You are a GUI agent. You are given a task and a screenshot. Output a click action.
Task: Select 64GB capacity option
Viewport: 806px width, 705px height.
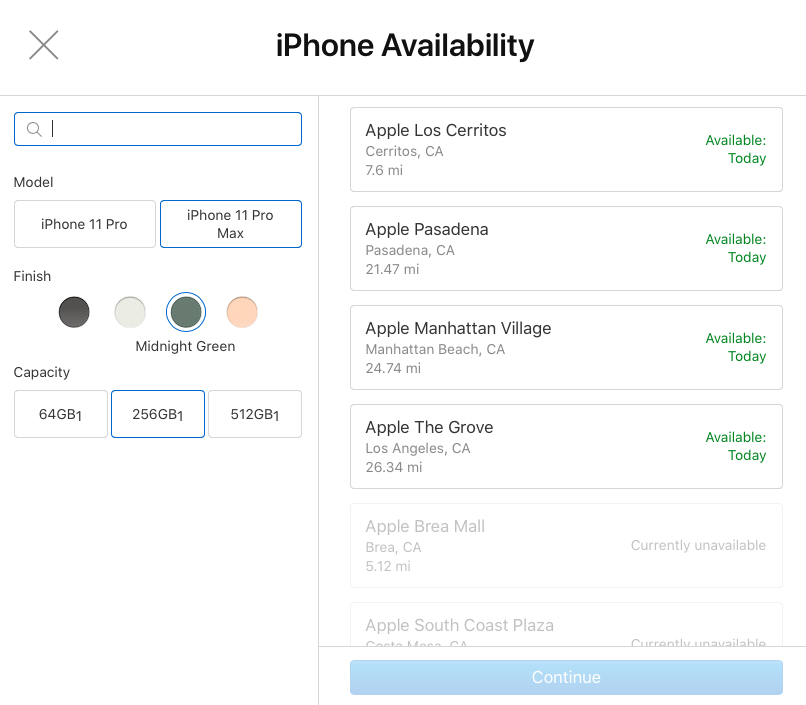(61, 414)
